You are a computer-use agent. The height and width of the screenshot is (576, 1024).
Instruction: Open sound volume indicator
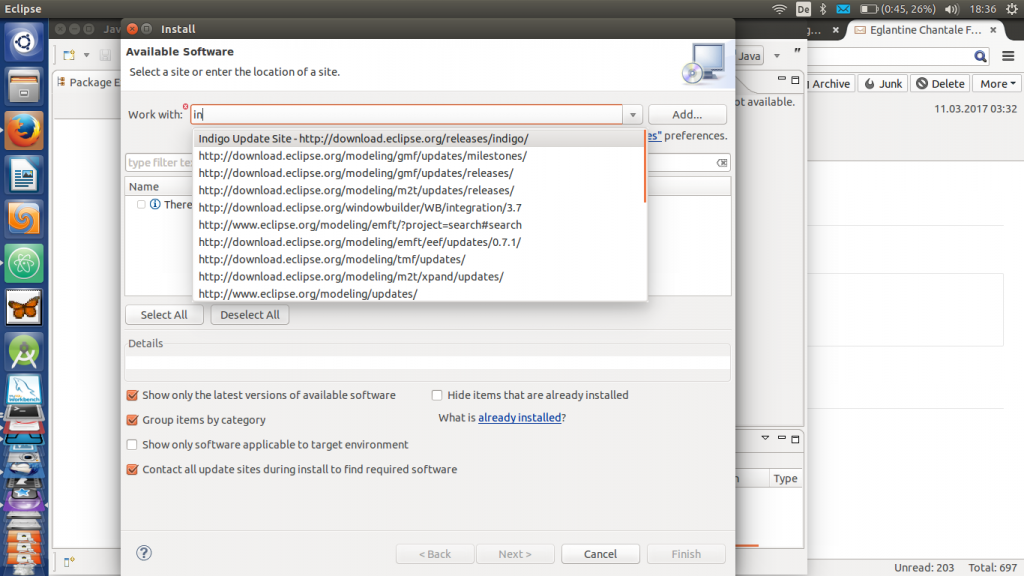coord(952,9)
